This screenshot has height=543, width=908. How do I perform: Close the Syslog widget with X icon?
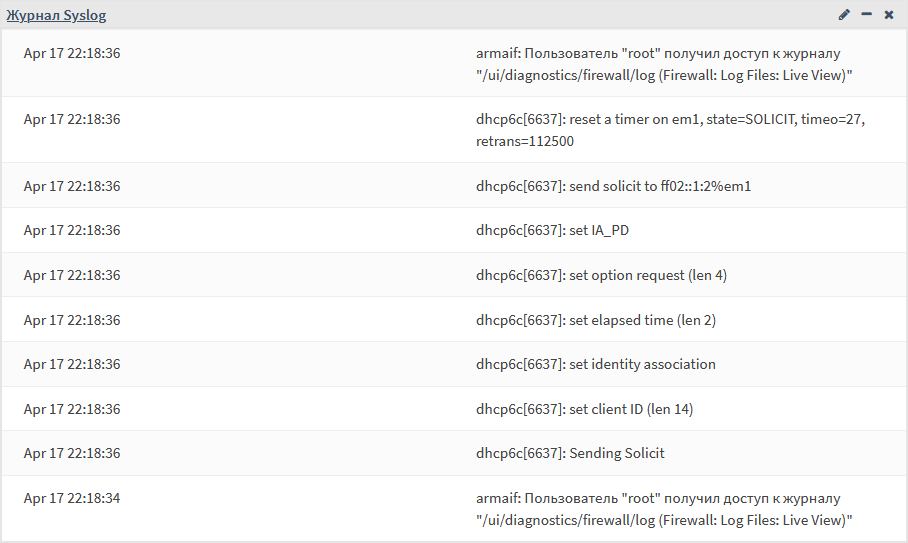889,14
